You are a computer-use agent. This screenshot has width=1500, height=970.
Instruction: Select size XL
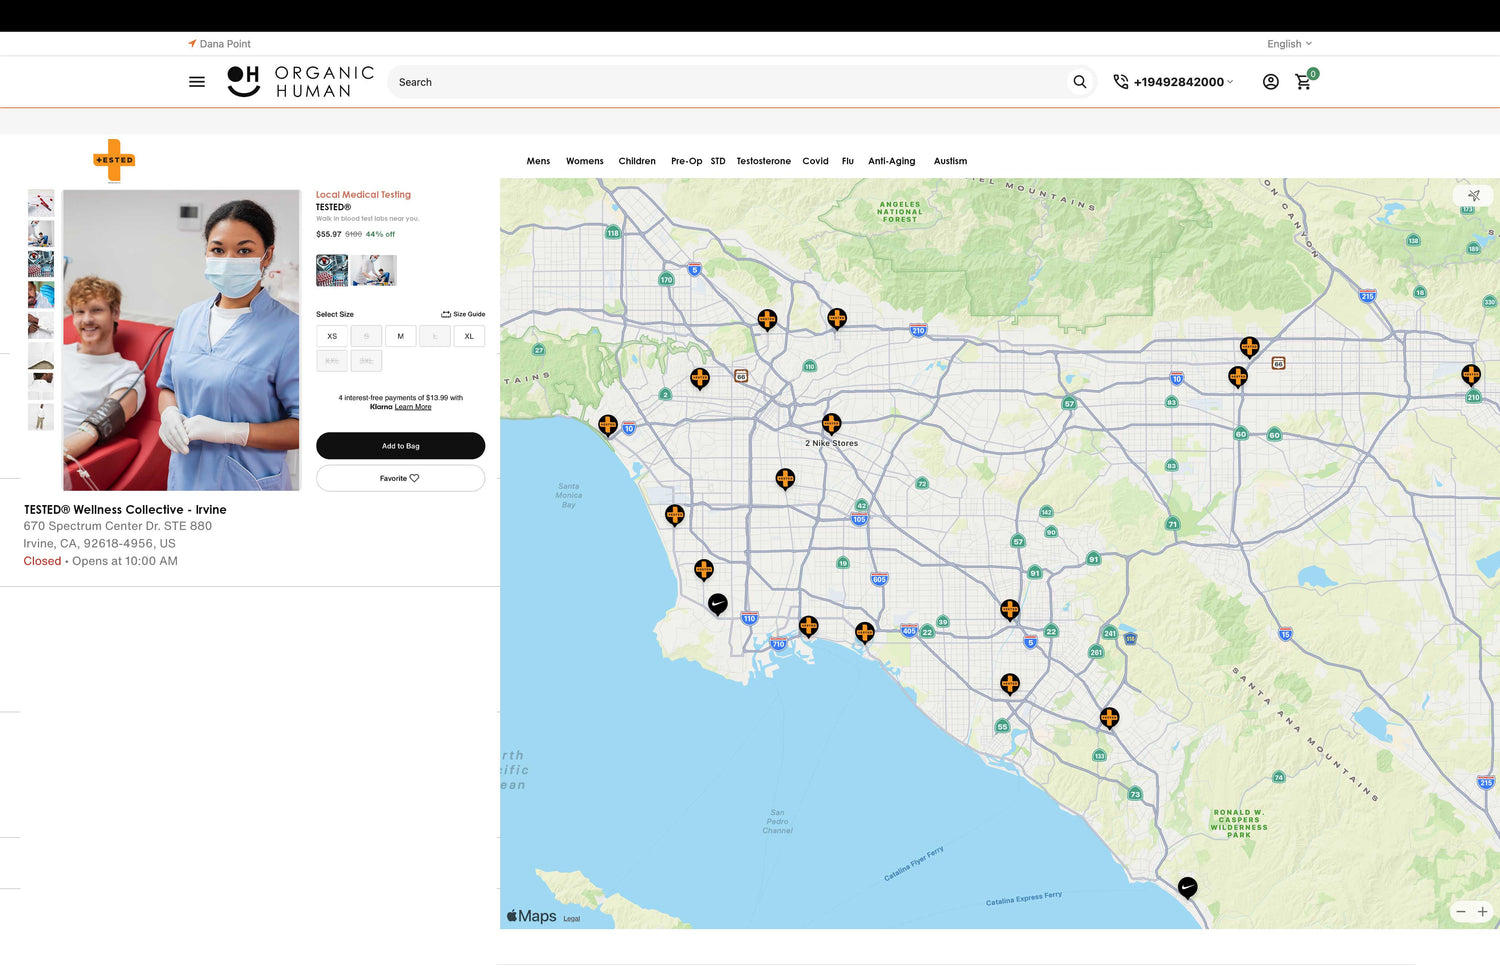469,336
